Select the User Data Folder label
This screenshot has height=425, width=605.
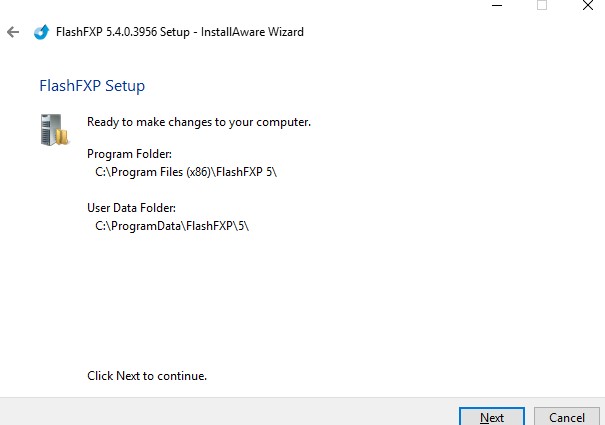coord(132,208)
